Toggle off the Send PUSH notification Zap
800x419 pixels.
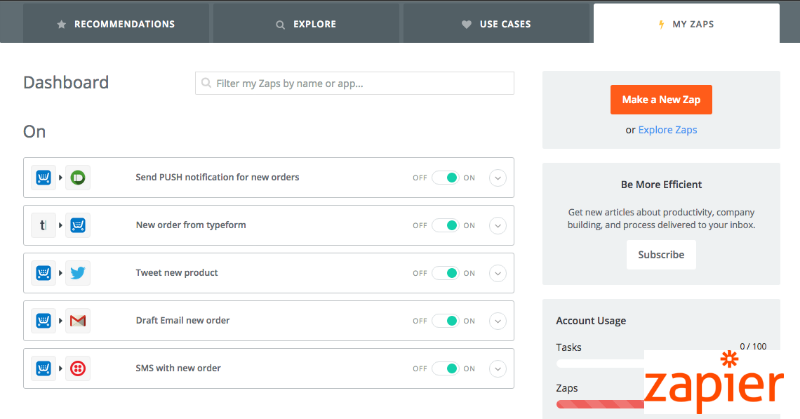point(445,178)
